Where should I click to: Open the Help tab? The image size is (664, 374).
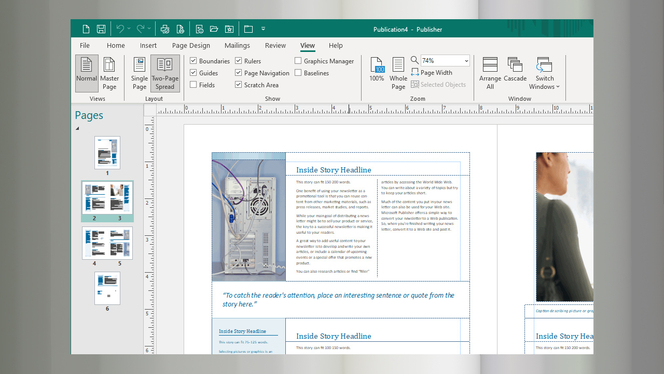click(335, 45)
